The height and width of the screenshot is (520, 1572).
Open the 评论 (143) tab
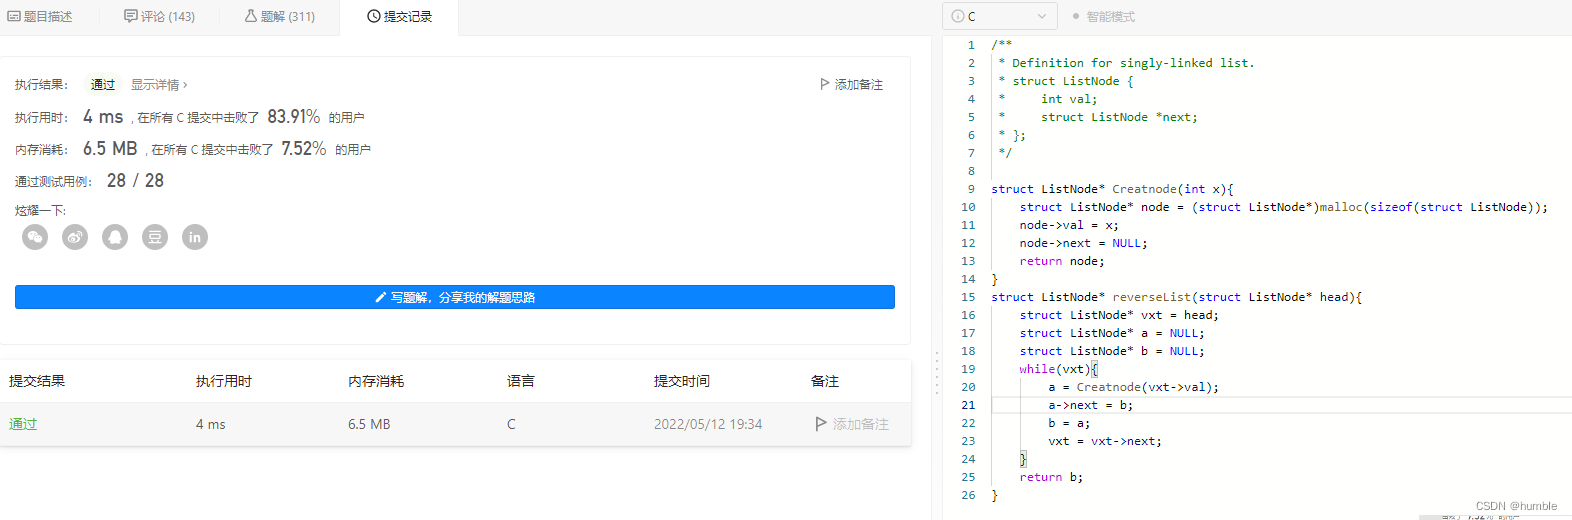click(x=159, y=17)
